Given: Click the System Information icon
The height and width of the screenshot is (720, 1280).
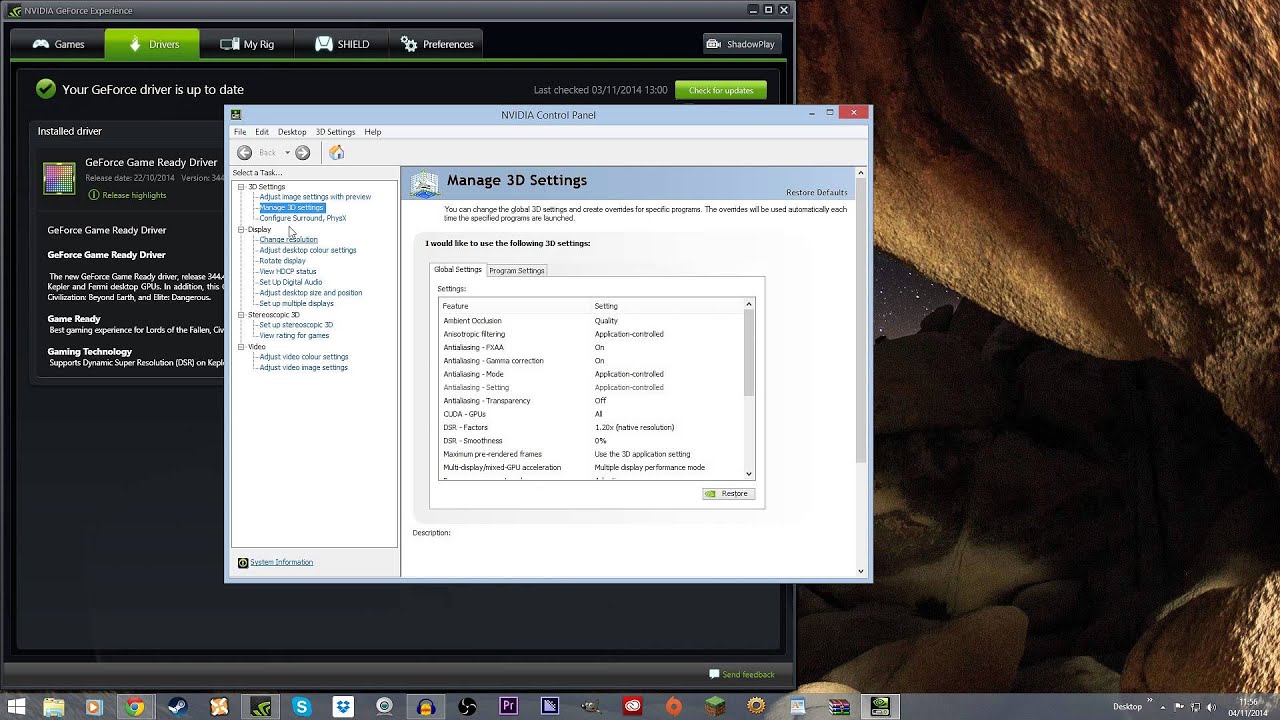Looking at the screenshot, I should tap(243, 563).
